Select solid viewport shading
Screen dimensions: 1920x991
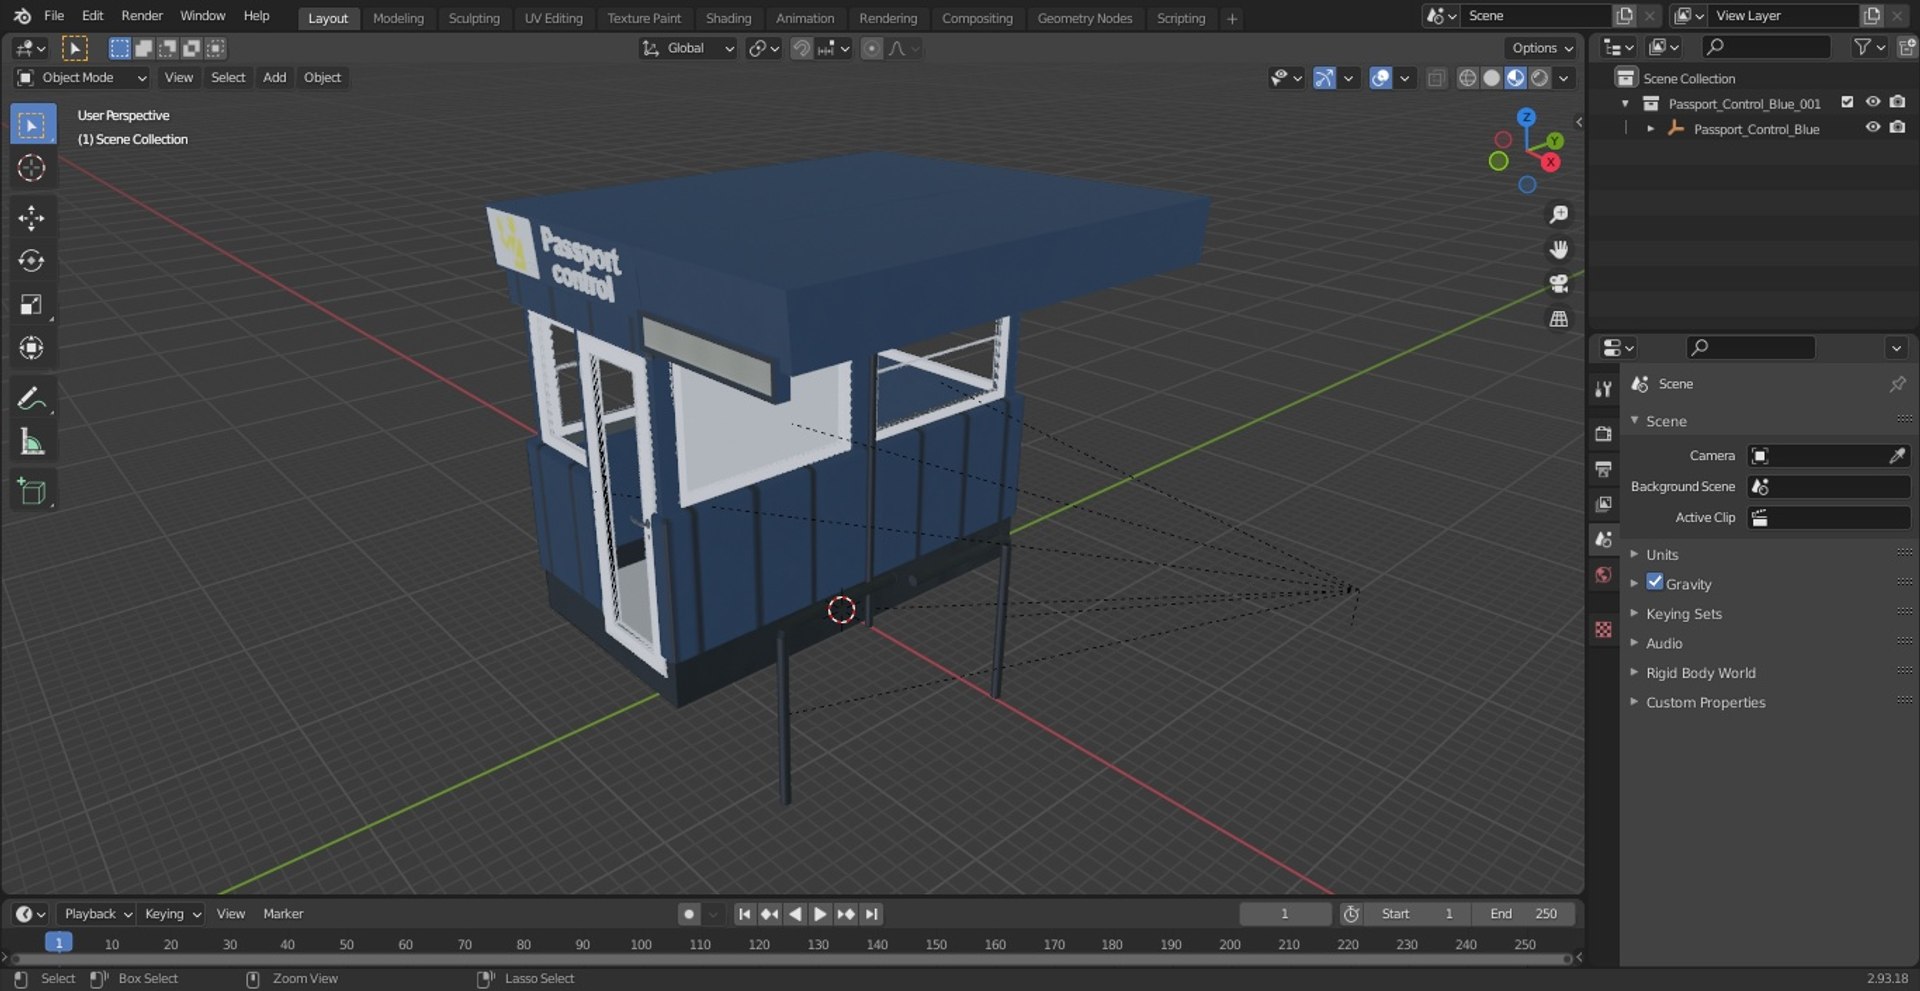pyautogui.click(x=1491, y=78)
